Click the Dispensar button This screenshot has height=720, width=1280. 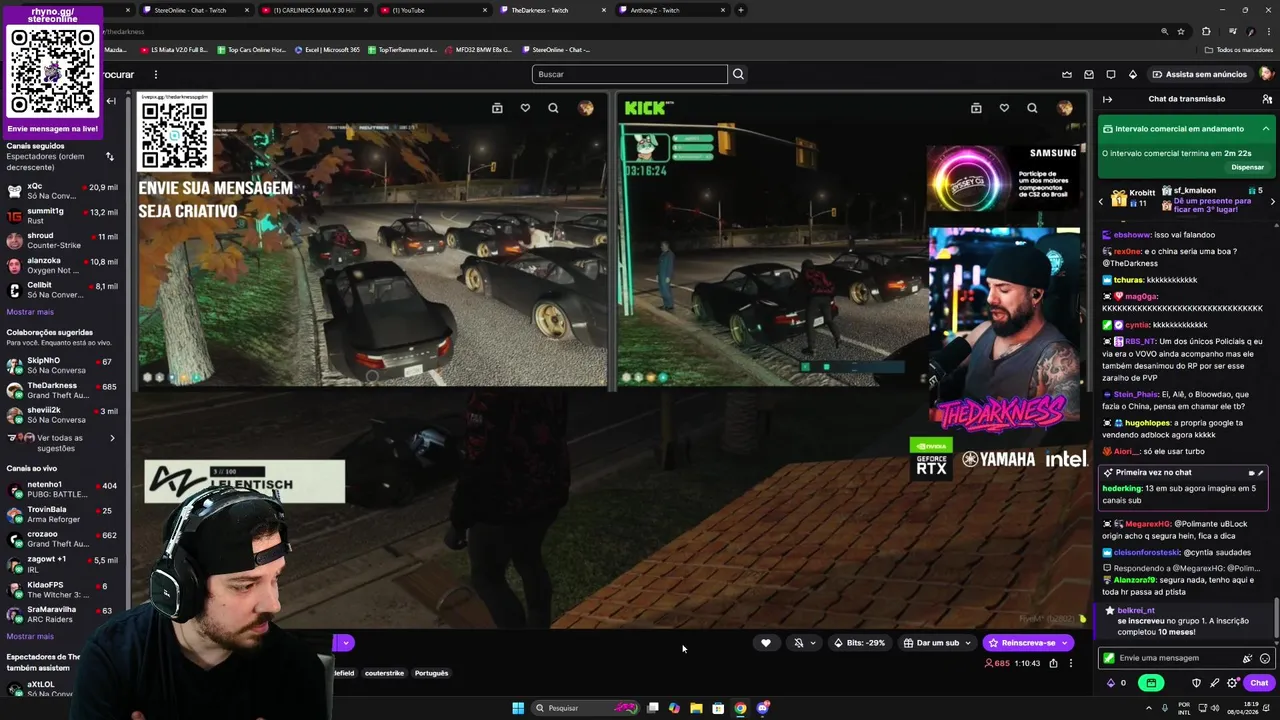pyautogui.click(x=1247, y=167)
